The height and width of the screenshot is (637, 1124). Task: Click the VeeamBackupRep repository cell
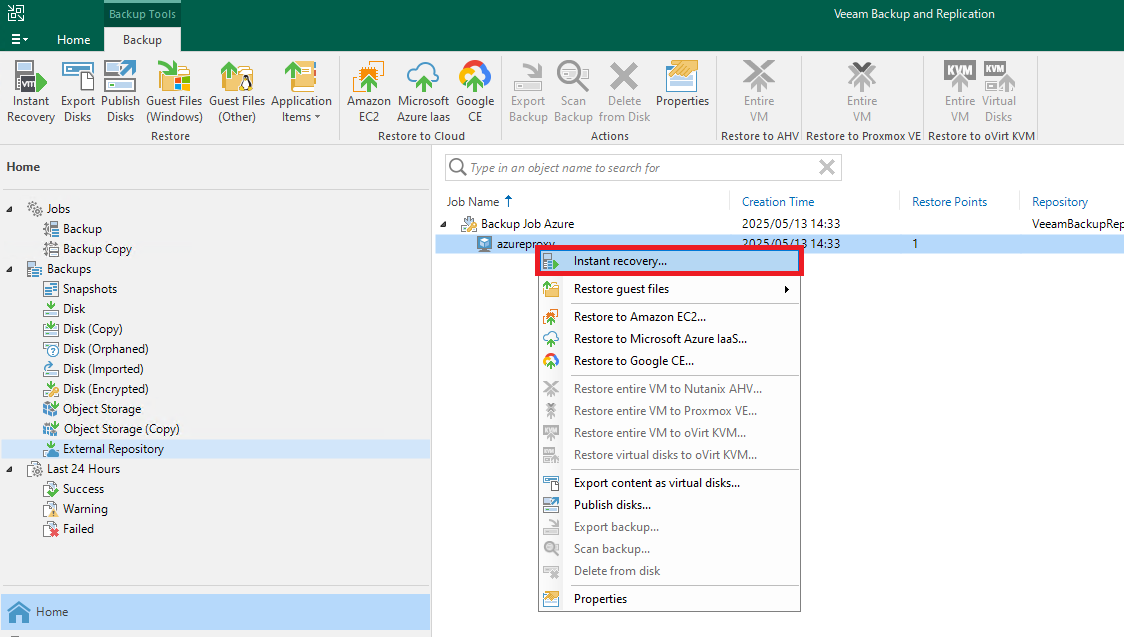click(1077, 224)
